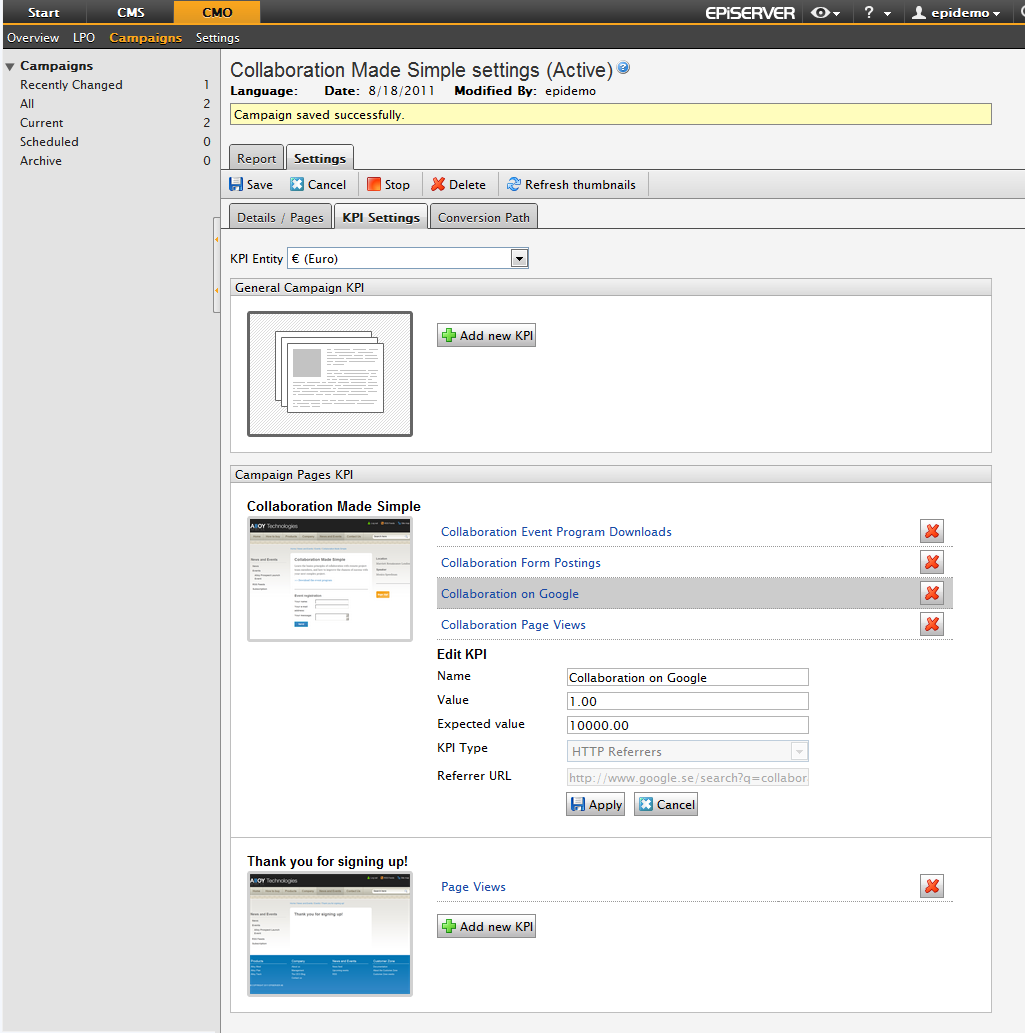Expand the epidemo user menu
1025x1033 pixels.
(x=953, y=13)
